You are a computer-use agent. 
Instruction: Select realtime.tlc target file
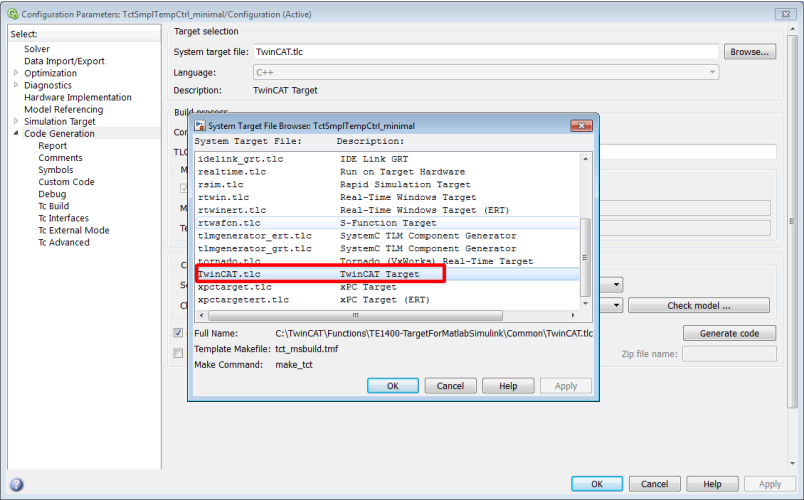388,172
